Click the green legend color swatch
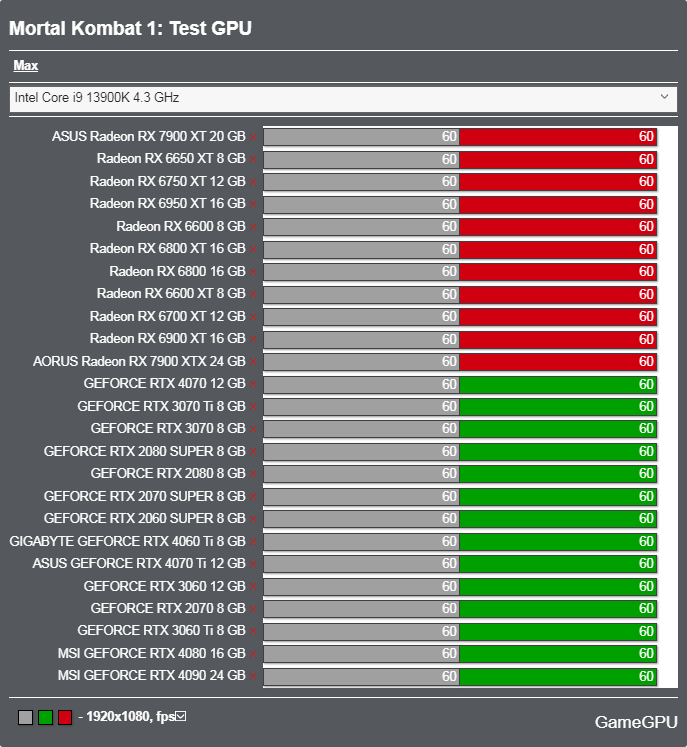687x747 pixels. tap(45, 717)
